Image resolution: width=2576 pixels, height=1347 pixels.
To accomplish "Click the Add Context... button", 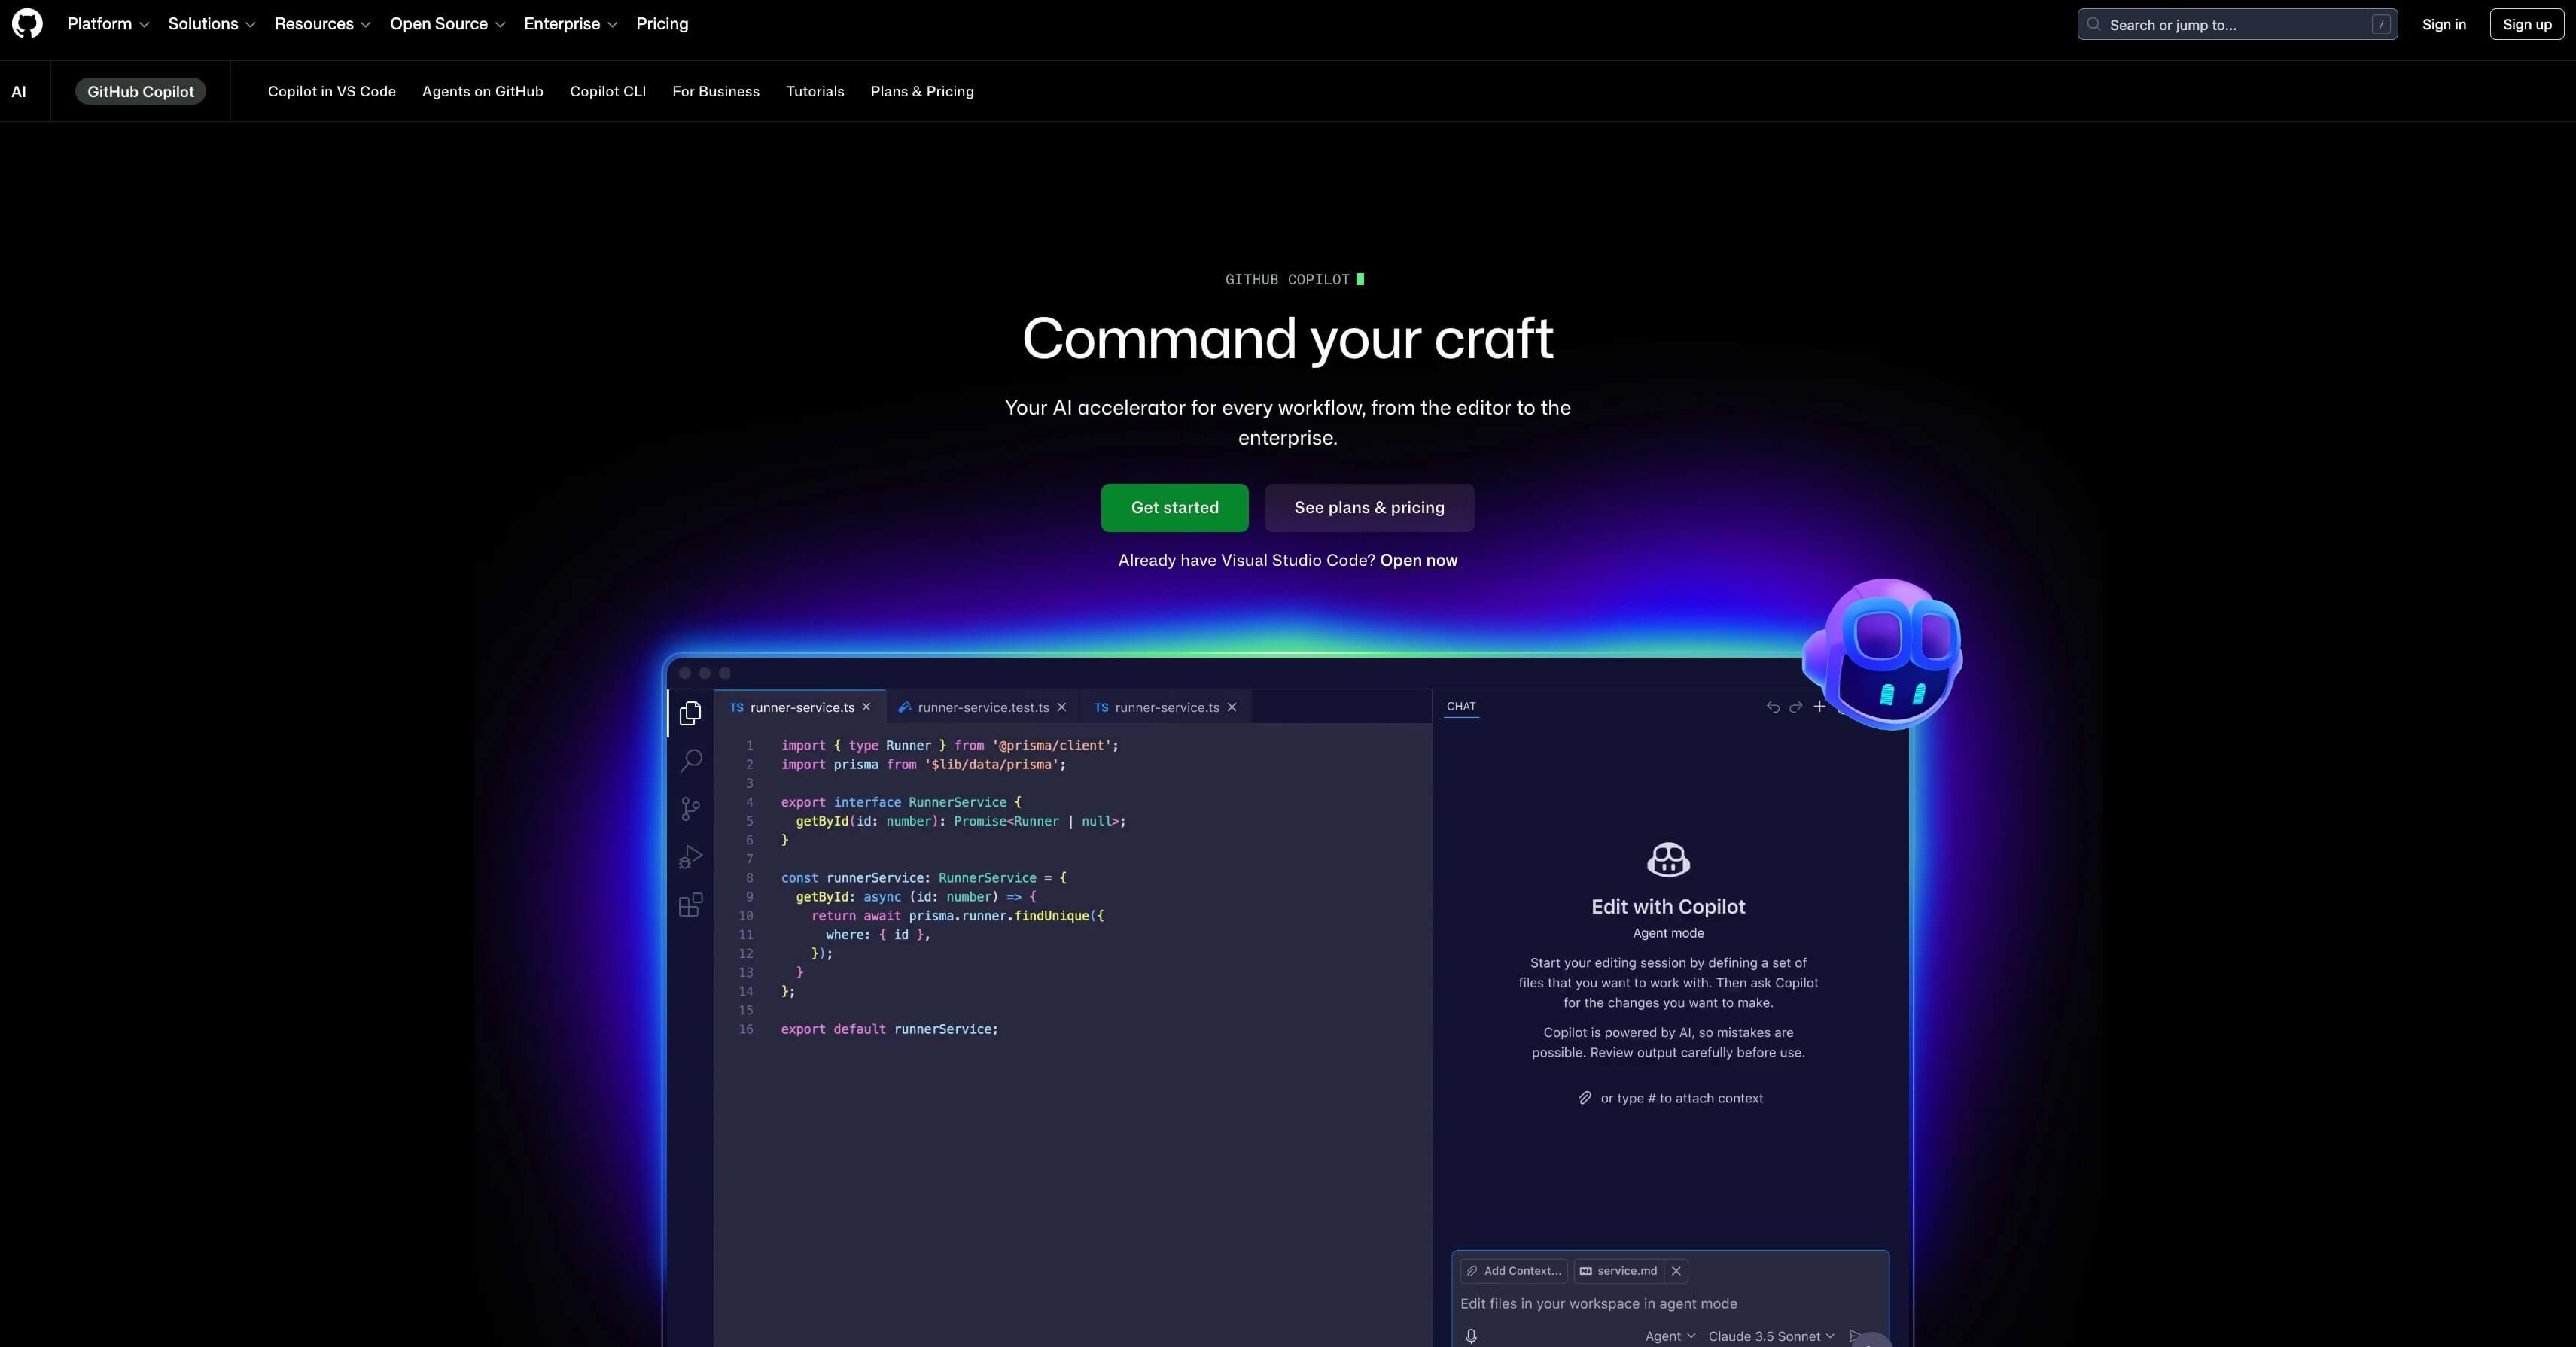I will (x=1514, y=1271).
